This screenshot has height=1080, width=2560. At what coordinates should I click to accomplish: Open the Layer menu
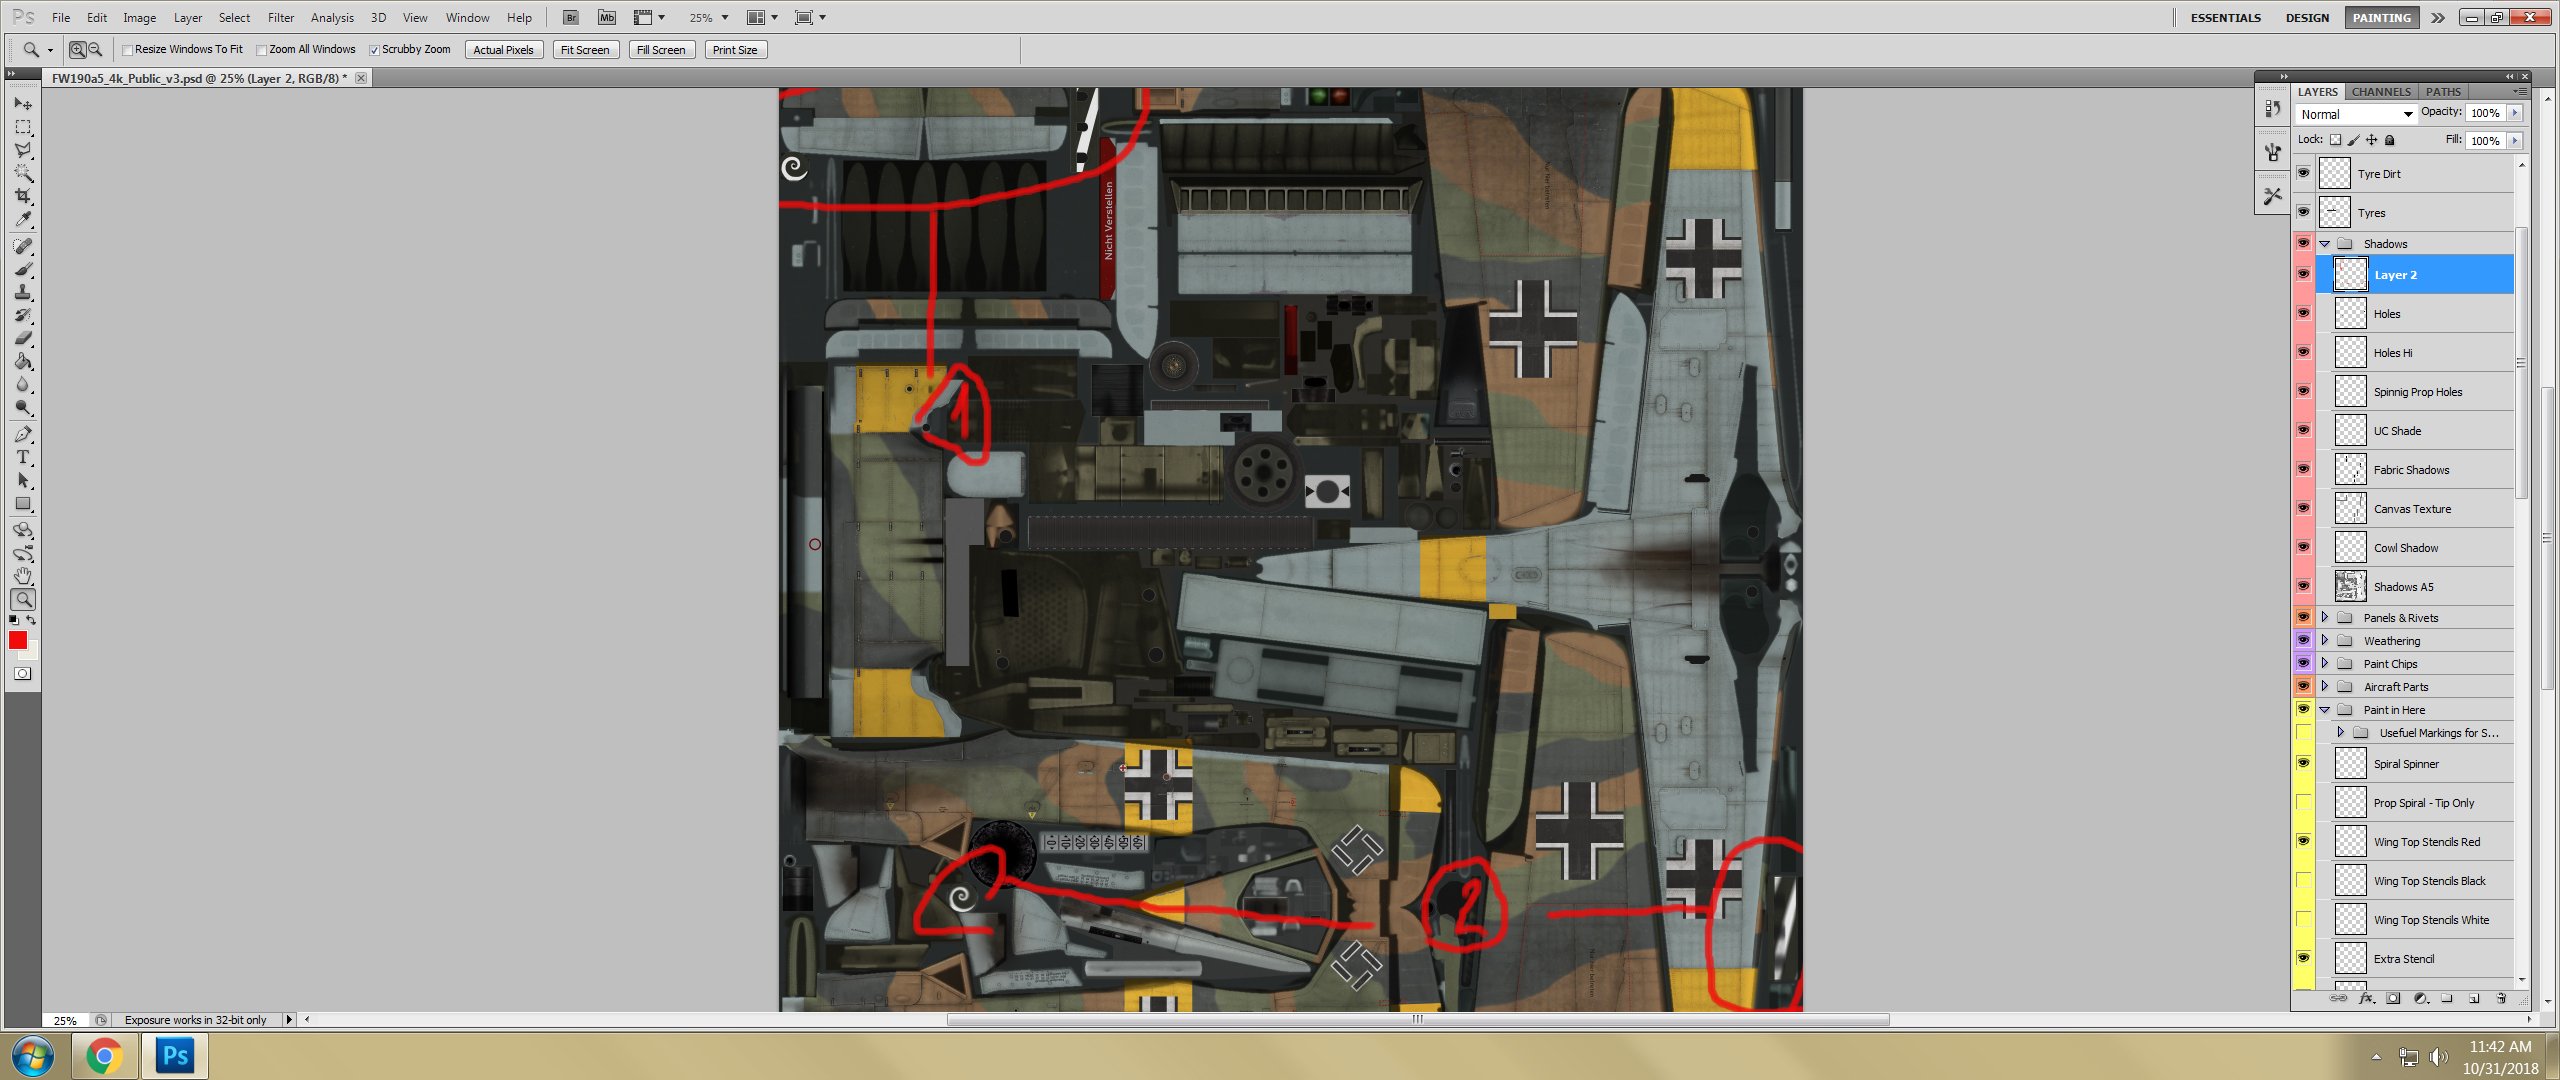[x=188, y=18]
